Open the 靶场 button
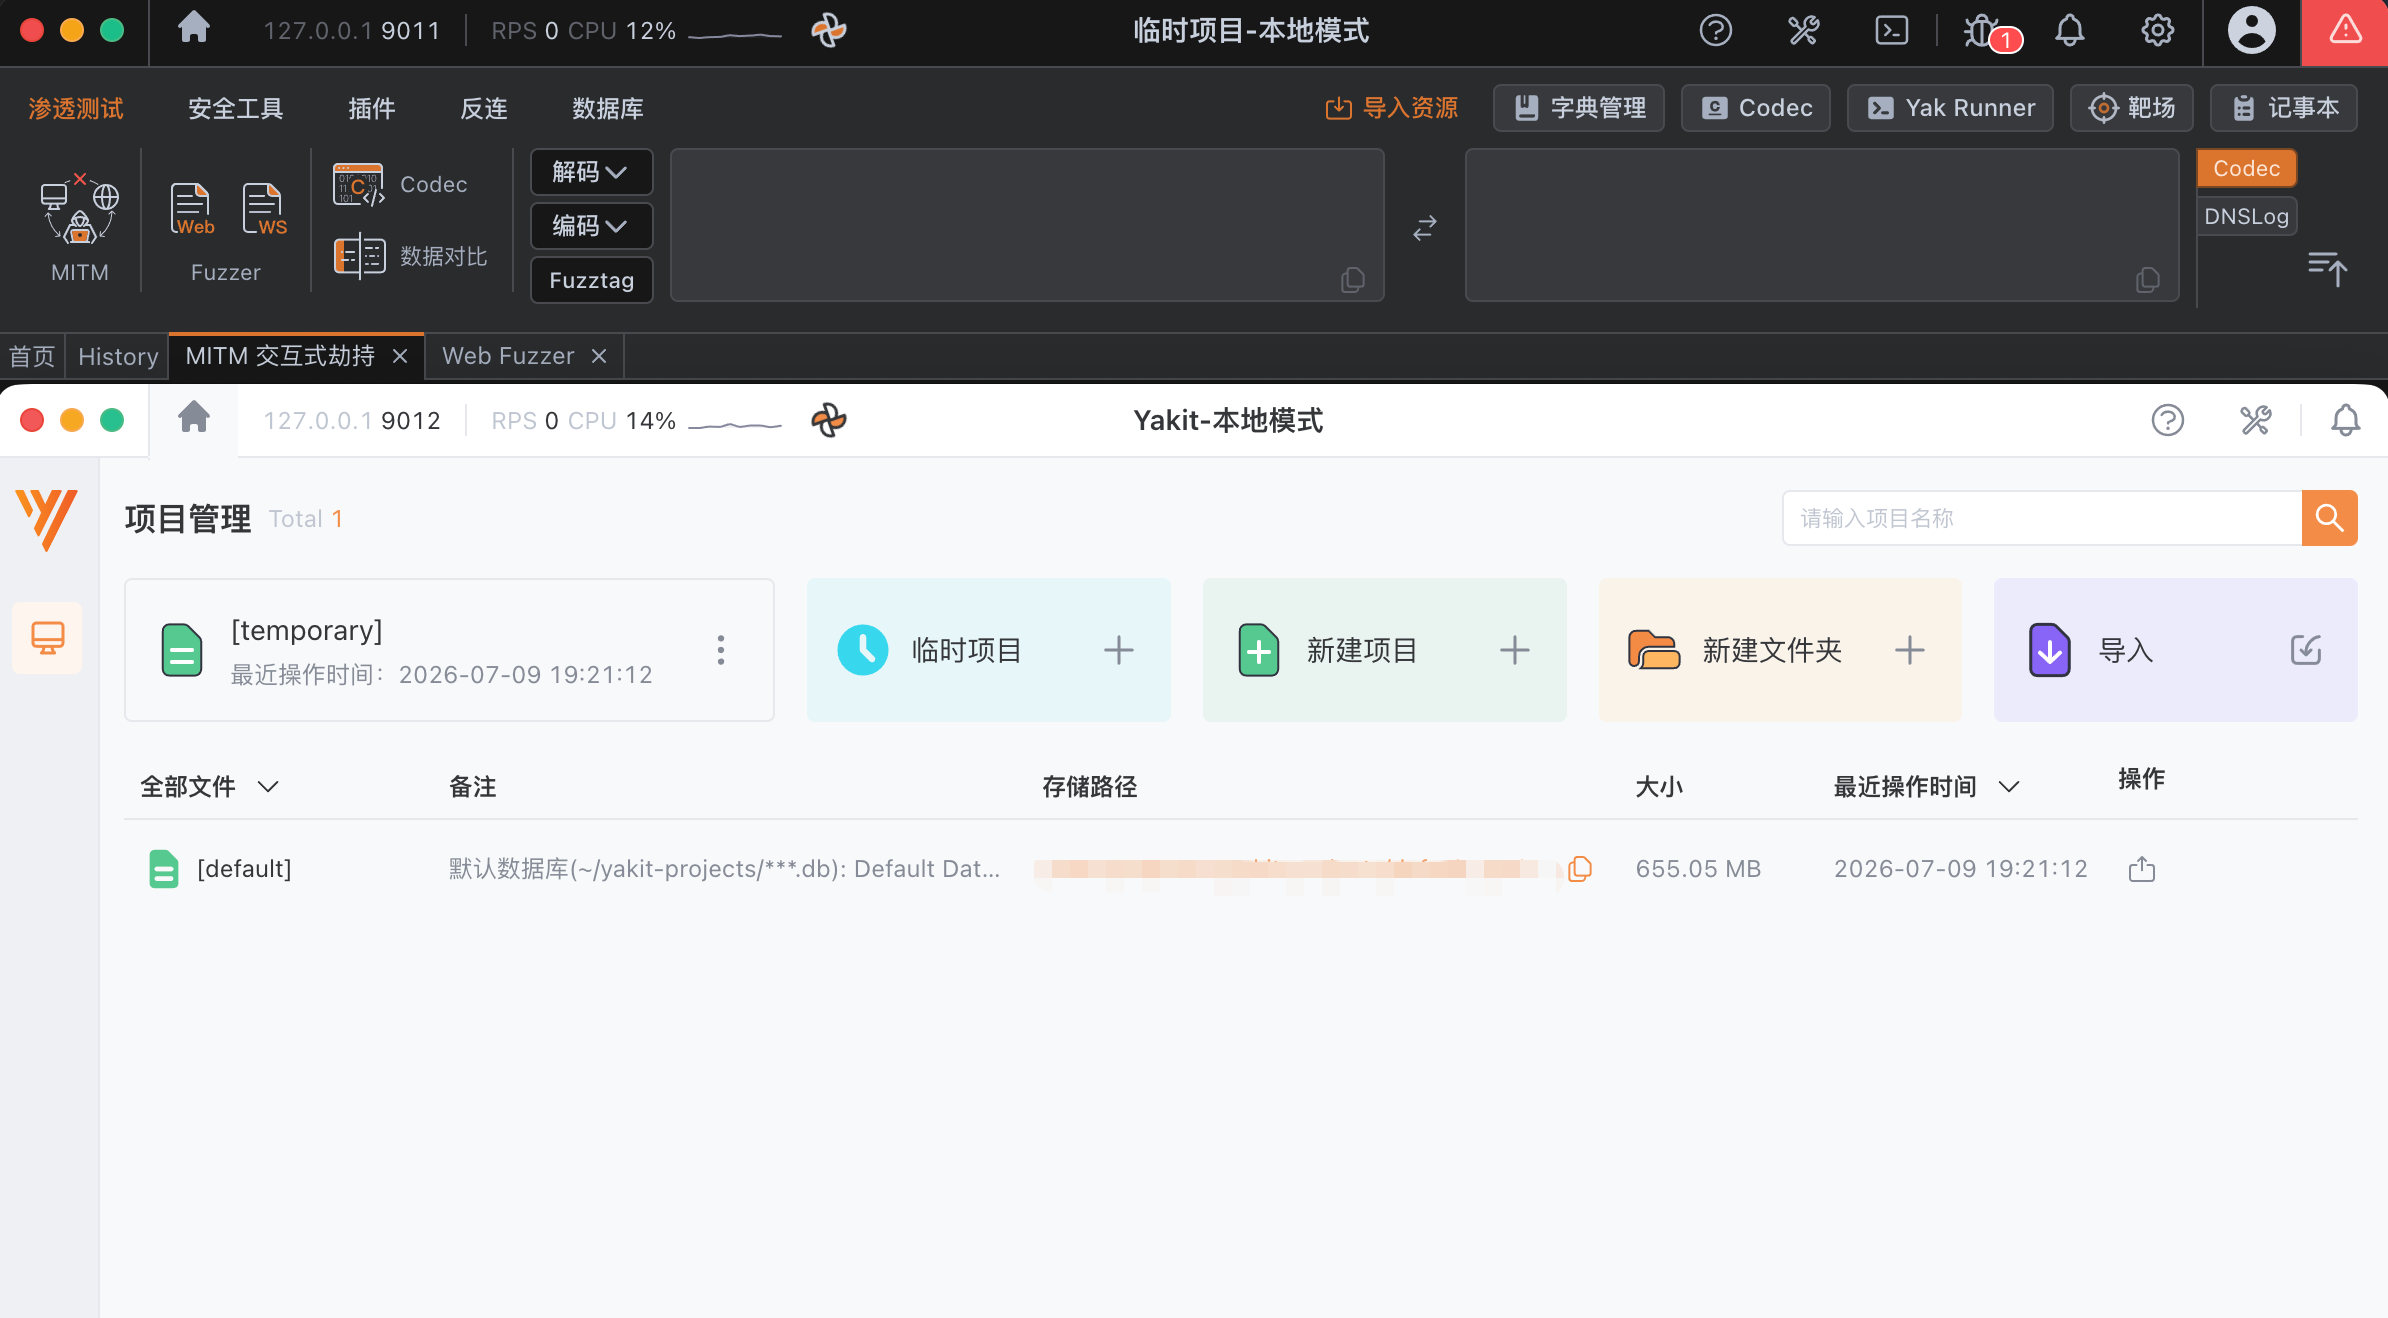 click(2132, 108)
